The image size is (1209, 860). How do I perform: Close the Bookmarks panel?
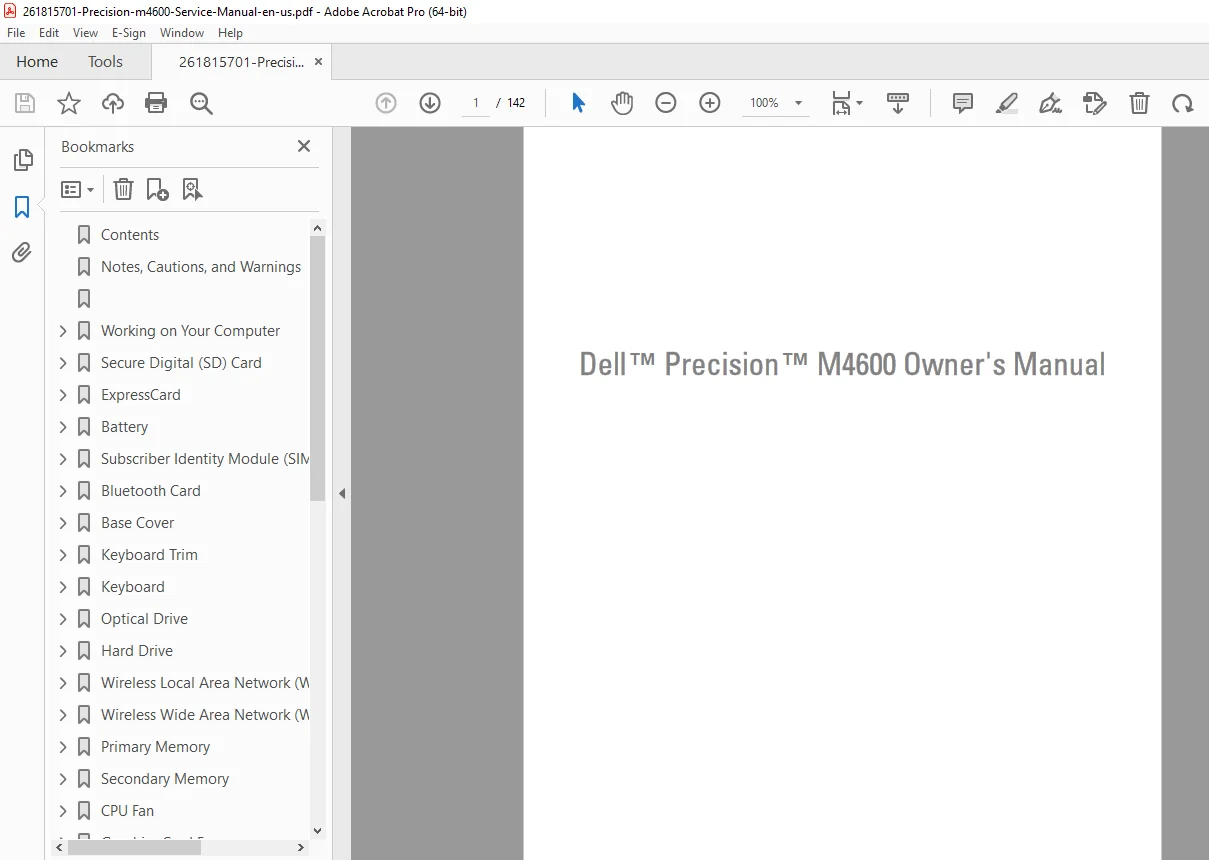(304, 146)
